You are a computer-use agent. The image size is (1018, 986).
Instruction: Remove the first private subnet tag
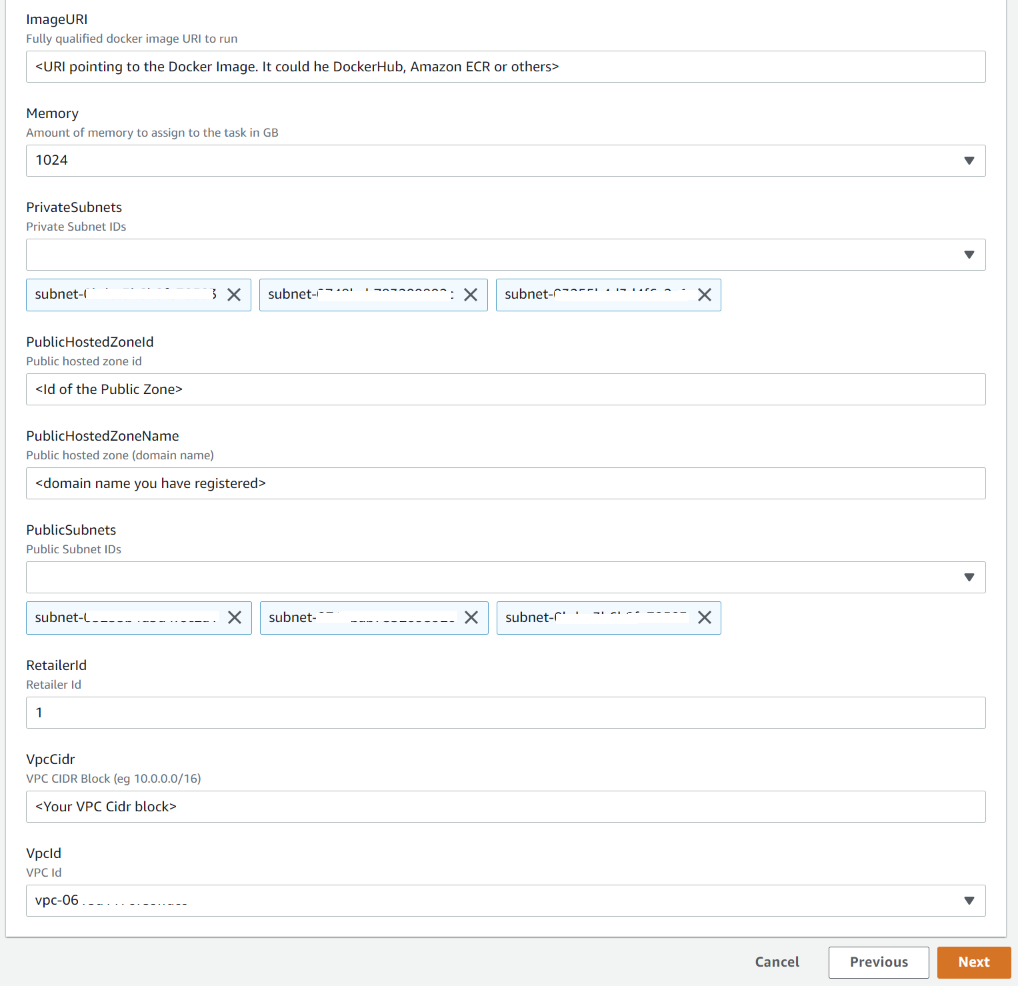coord(234,295)
